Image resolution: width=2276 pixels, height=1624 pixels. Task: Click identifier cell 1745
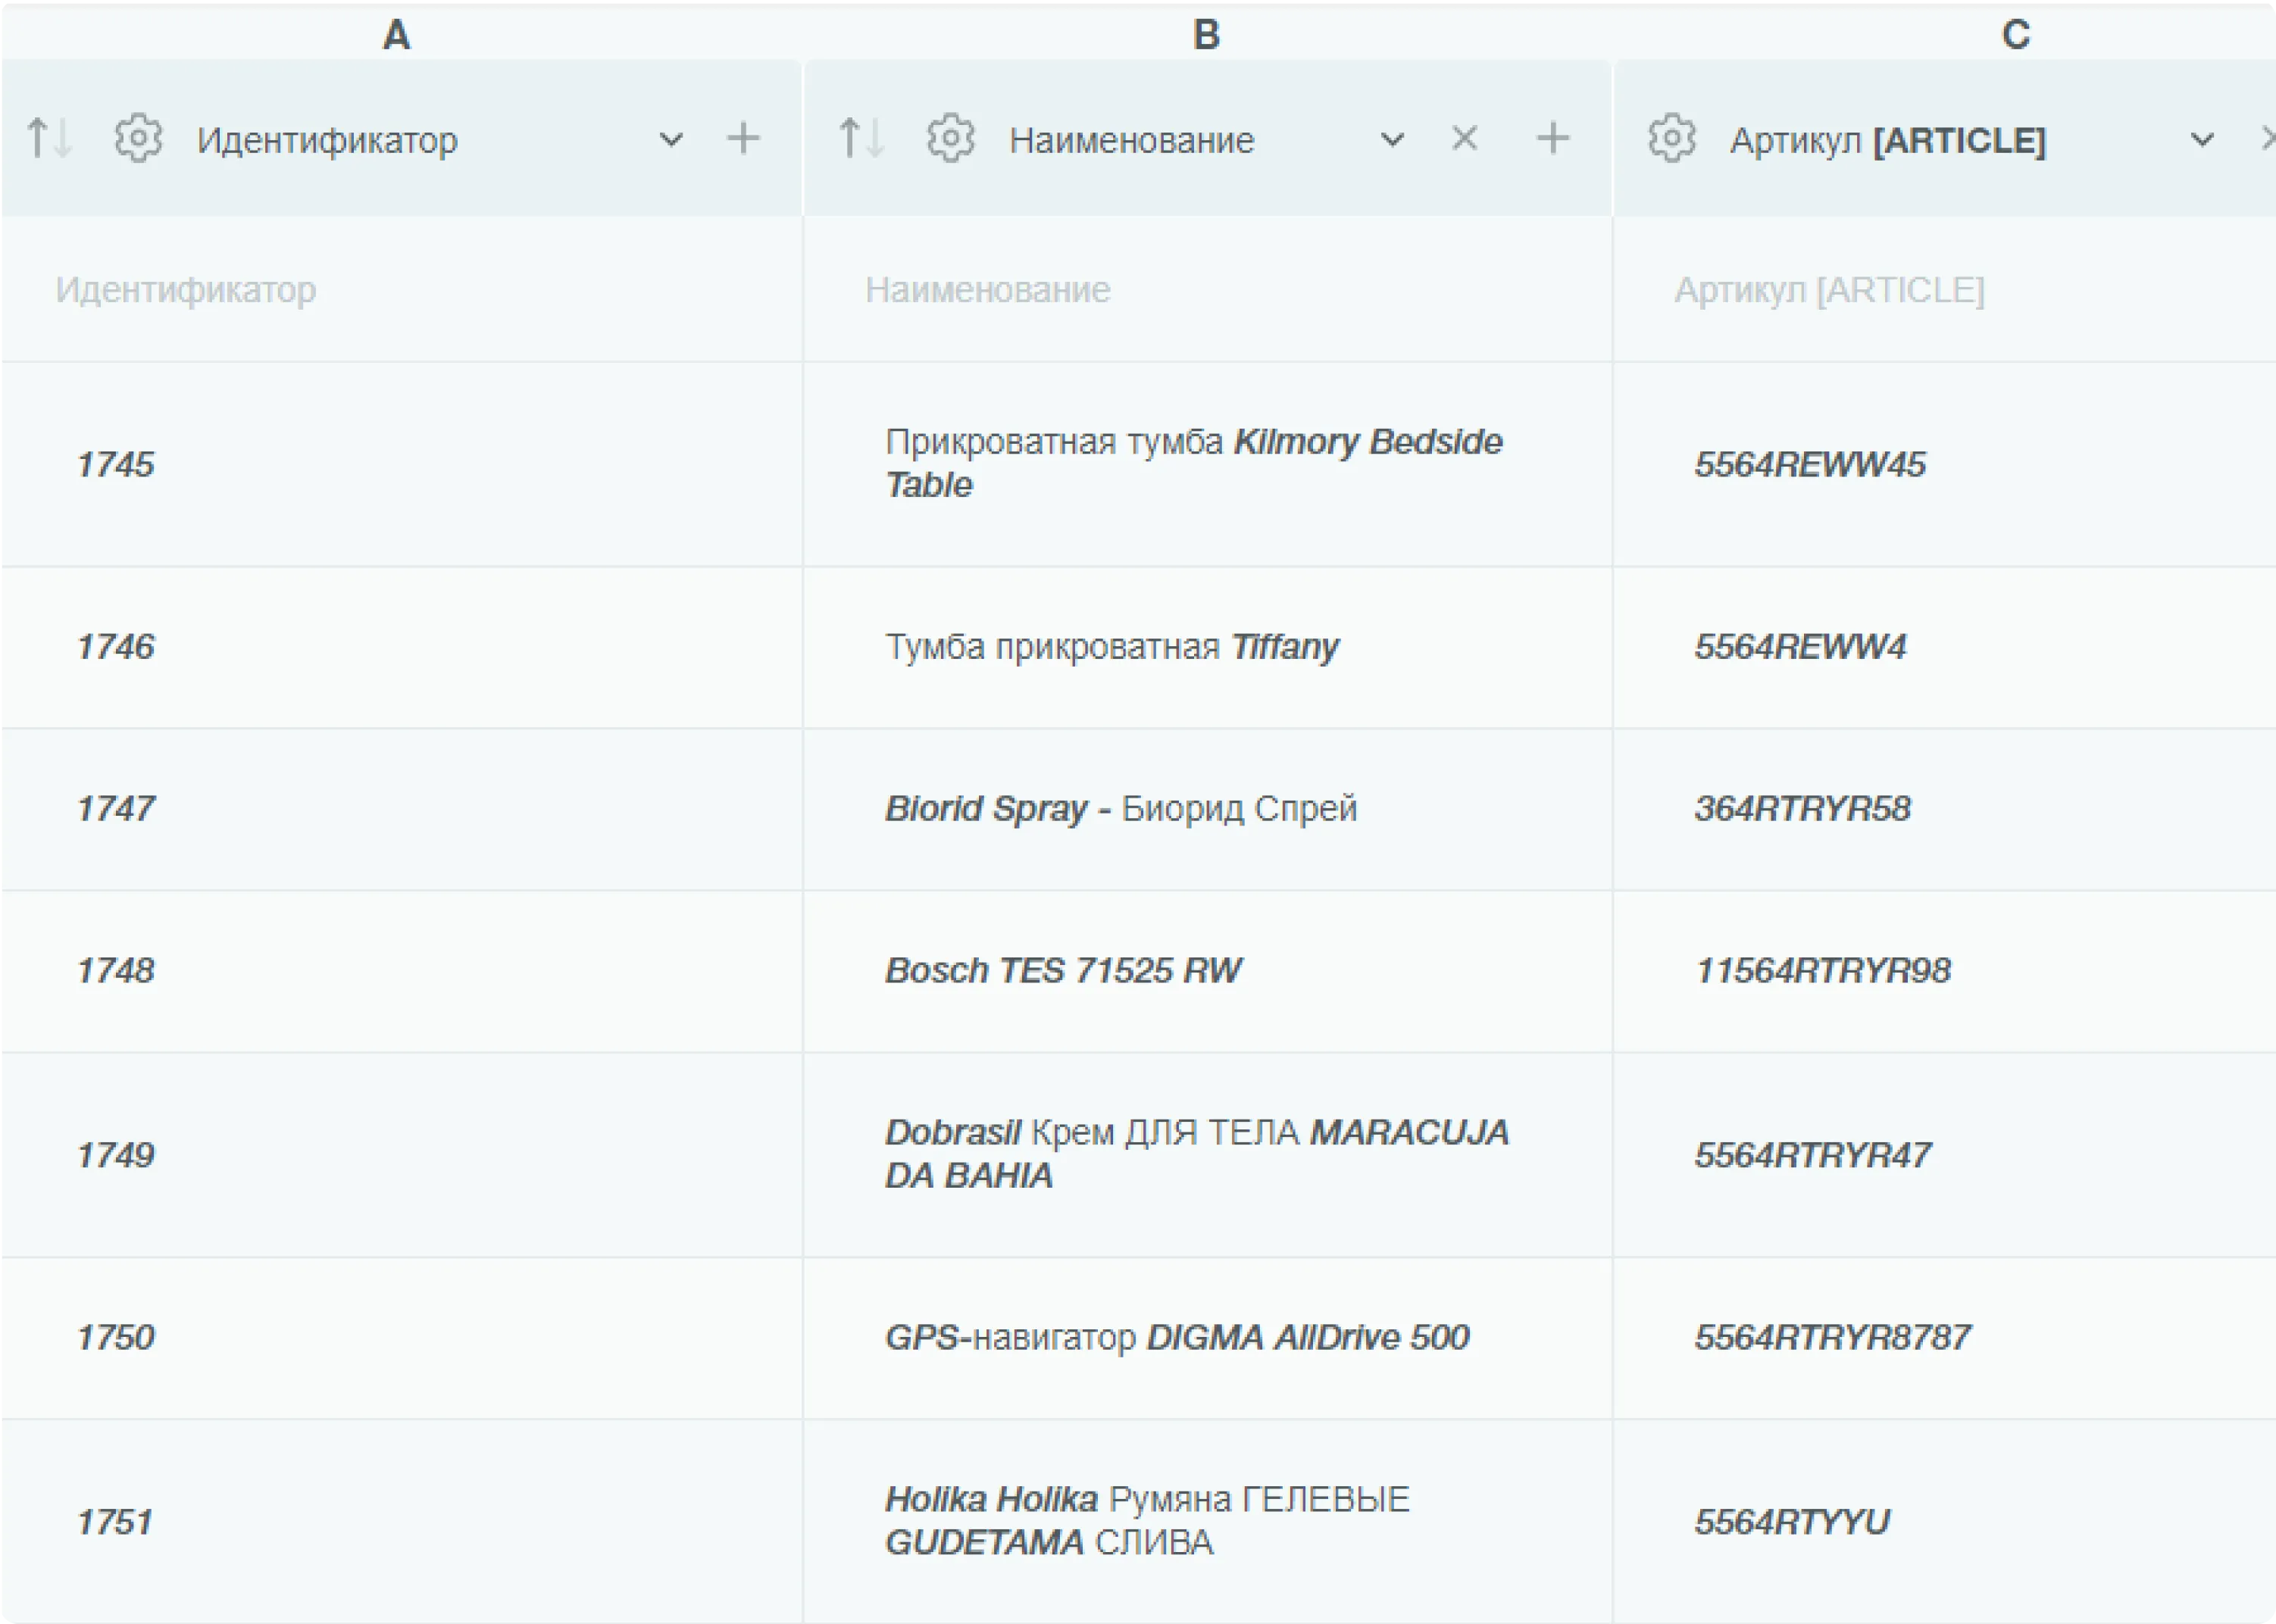[x=116, y=464]
